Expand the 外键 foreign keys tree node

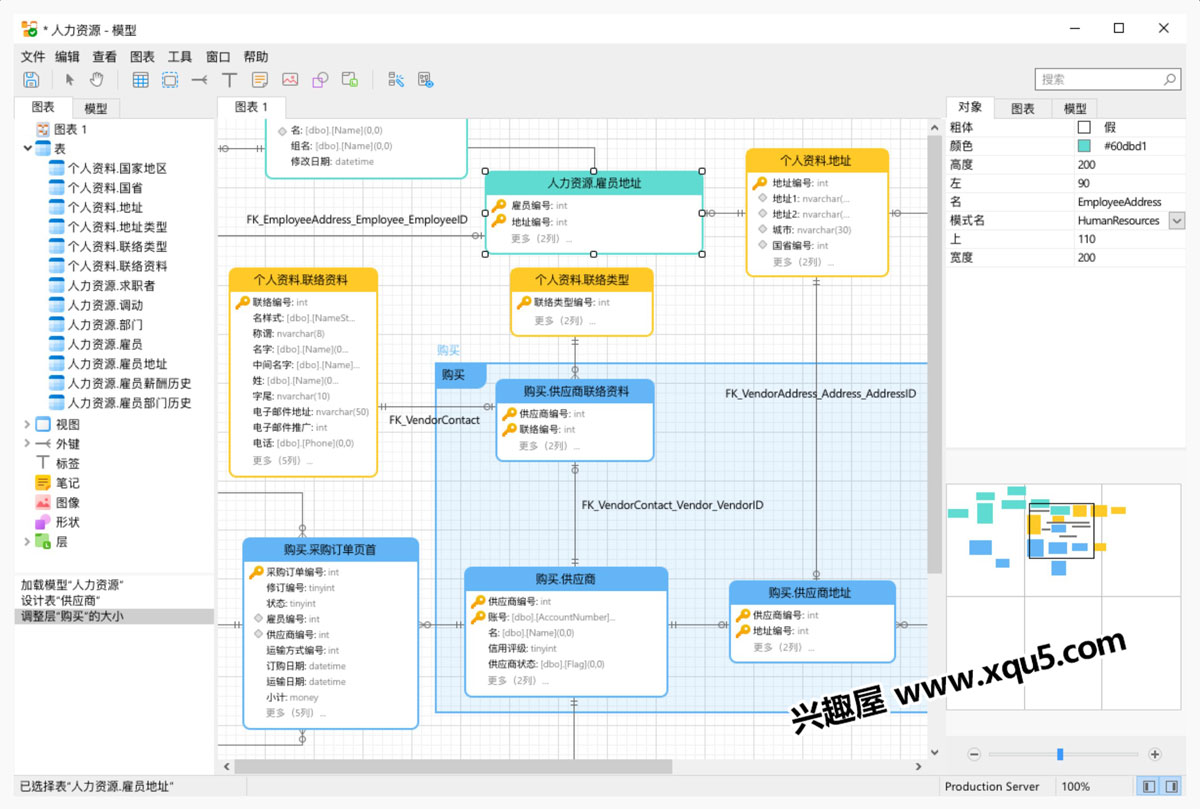point(27,443)
